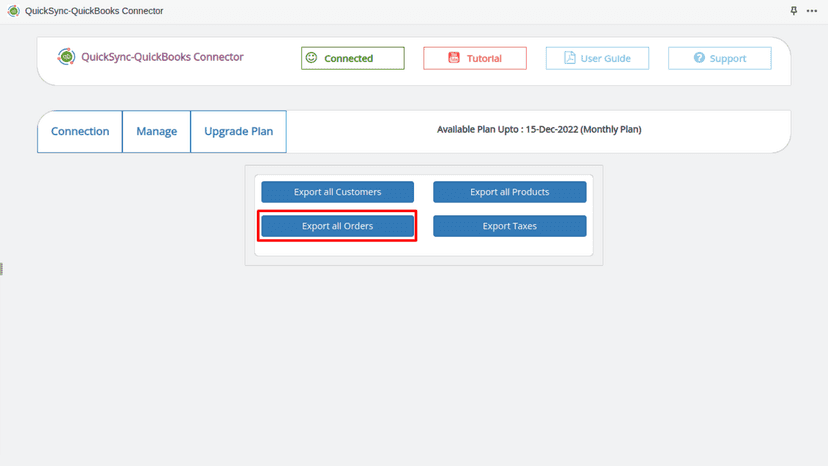Open the Support page

(x=720, y=58)
